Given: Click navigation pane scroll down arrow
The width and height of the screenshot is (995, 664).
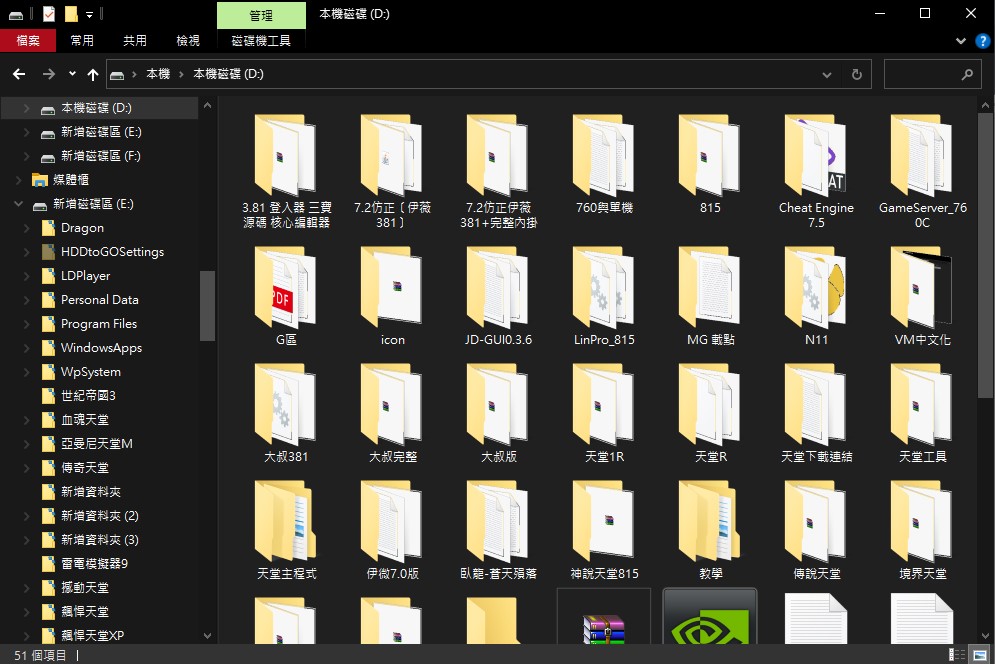Looking at the screenshot, I should click(207, 635).
